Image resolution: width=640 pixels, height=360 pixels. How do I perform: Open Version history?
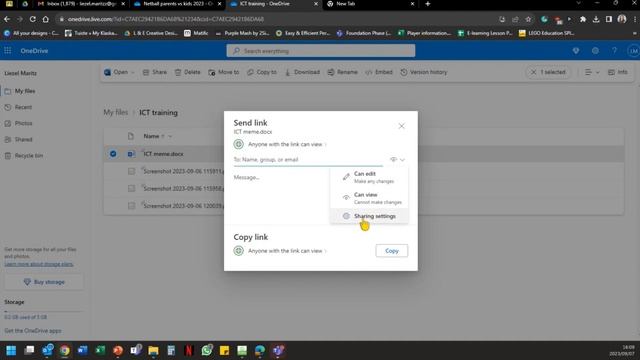coord(424,72)
